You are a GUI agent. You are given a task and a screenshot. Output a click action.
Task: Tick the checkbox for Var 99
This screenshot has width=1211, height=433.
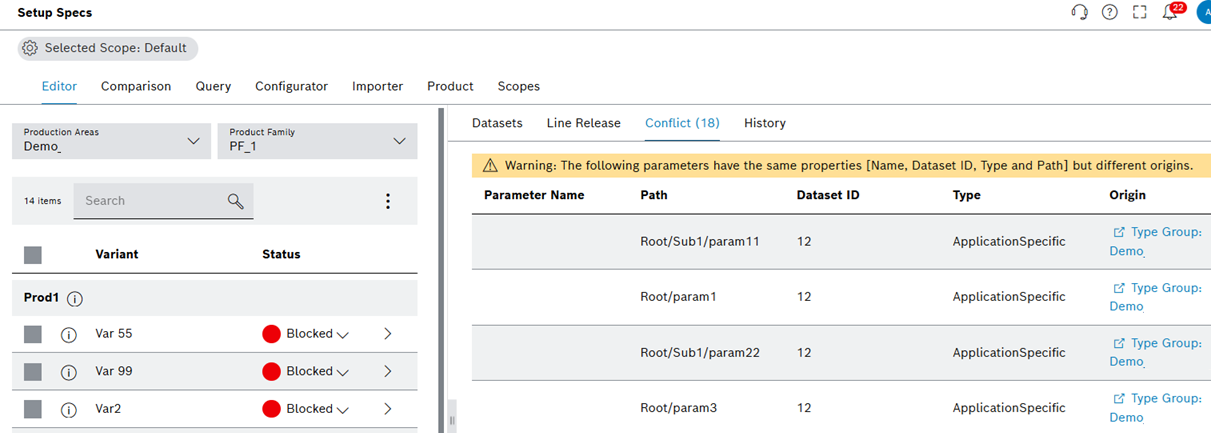pyautogui.click(x=33, y=372)
